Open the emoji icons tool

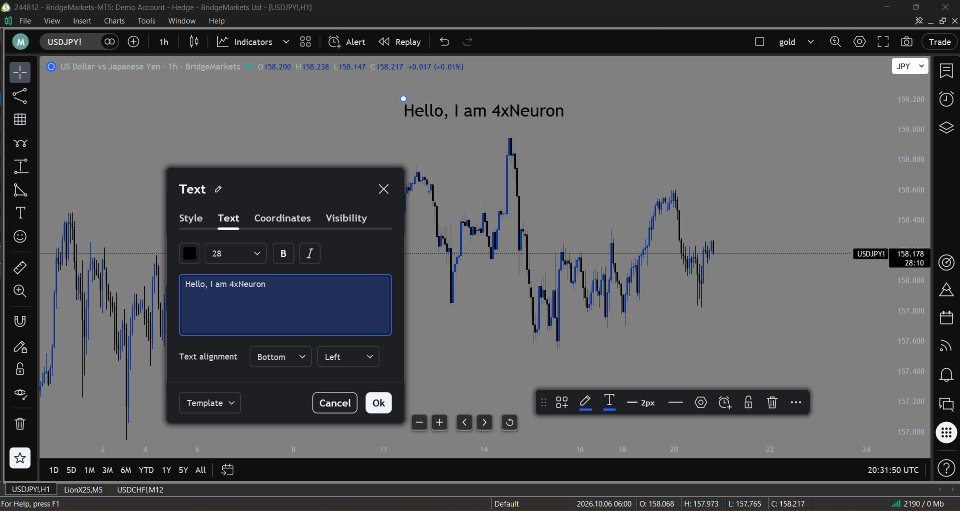click(20, 236)
